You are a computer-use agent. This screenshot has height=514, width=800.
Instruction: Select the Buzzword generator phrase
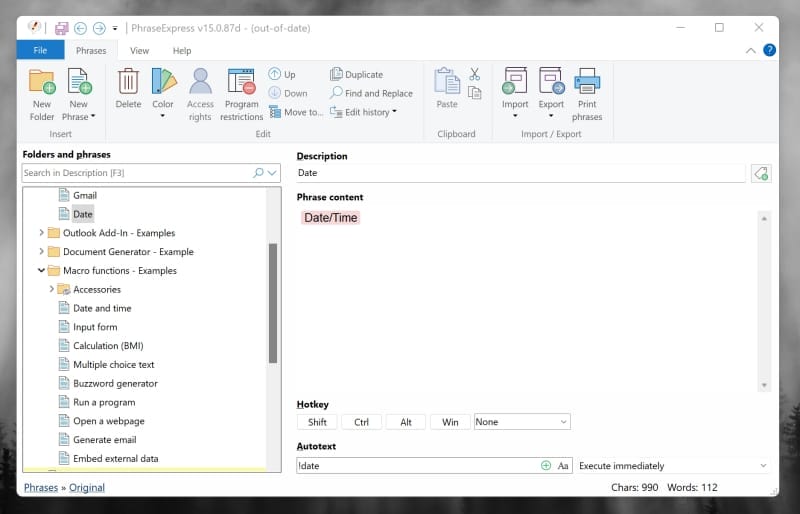[115, 383]
